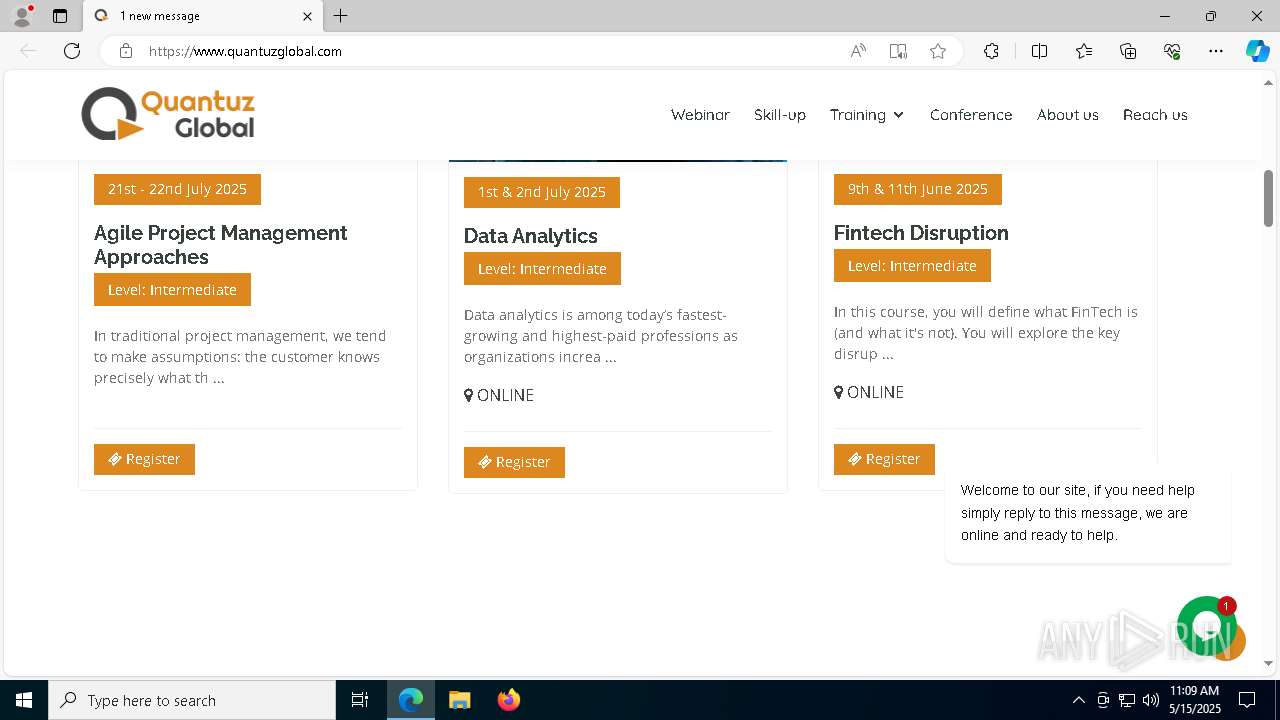This screenshot has width=1280, height=720.
Task: Add this page to favorites
Action: pyautogui.click(x=938, y=51)
